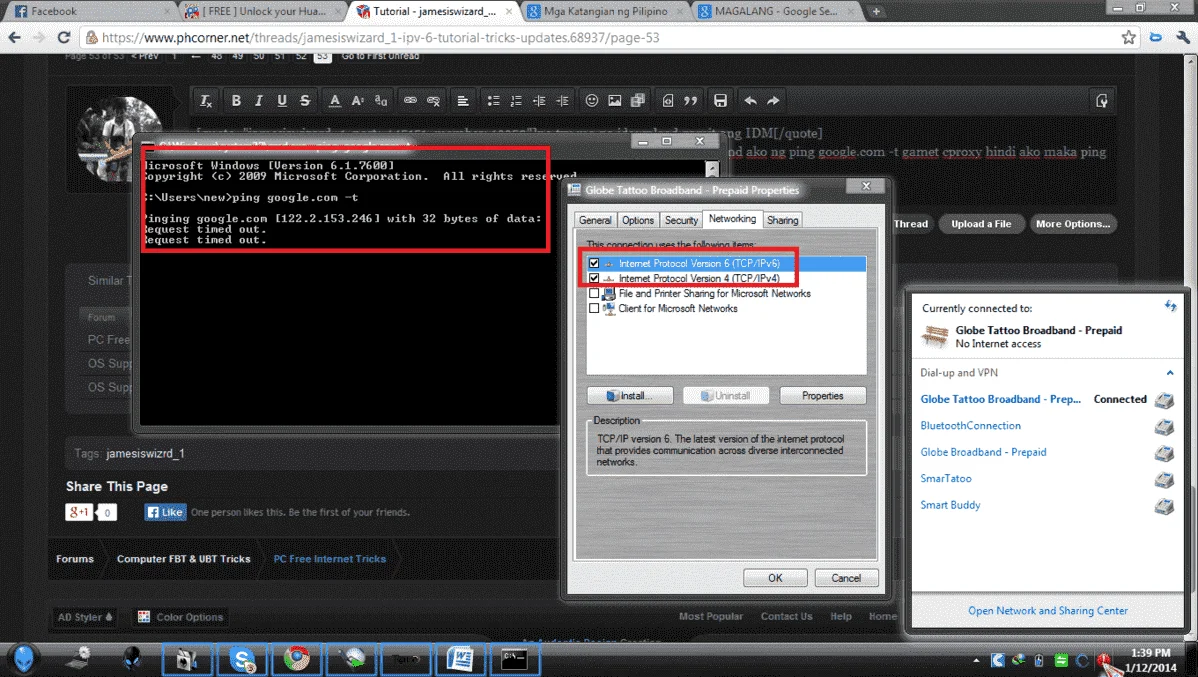Click the Google +1 share button
This screenshot has width=1198, height=677.
coord(79,512)
